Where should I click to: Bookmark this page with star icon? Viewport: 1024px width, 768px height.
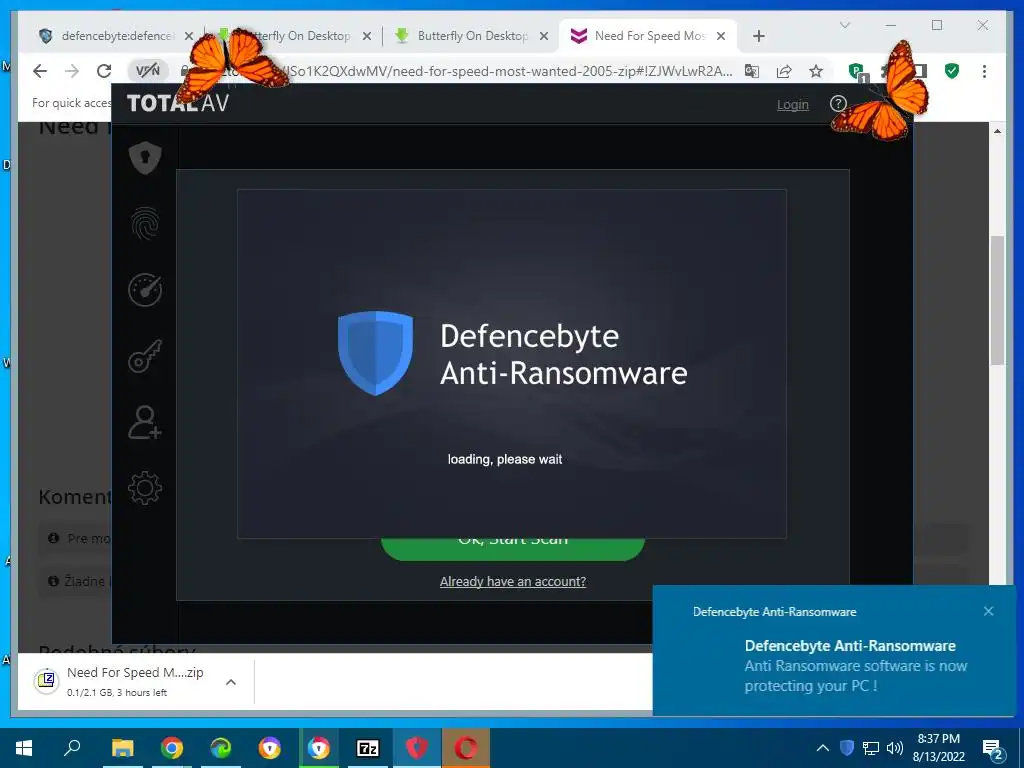click(x=816, y=71)
